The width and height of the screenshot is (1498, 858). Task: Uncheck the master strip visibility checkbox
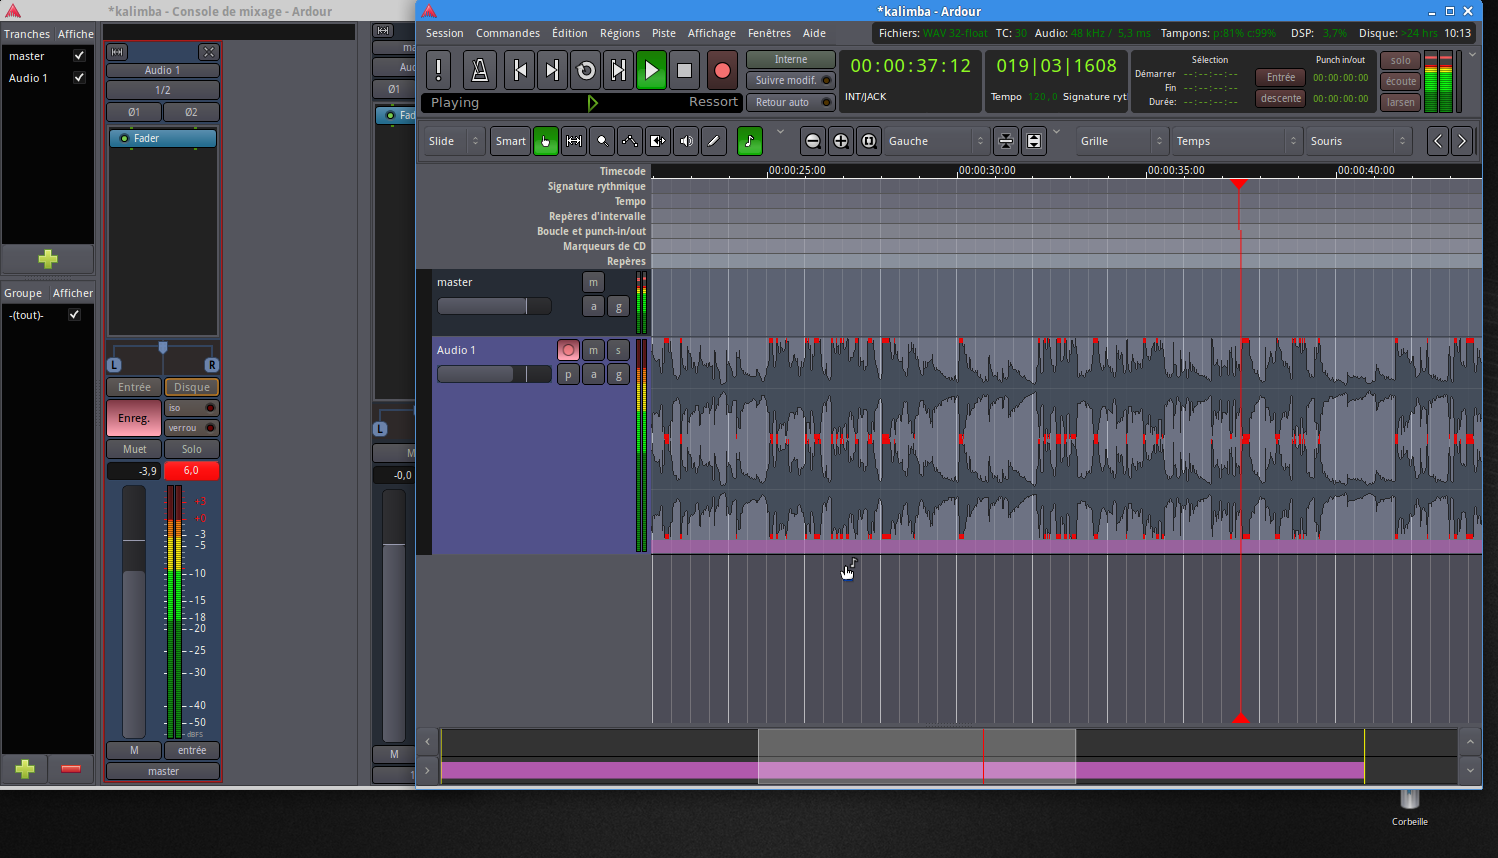(x=79, y=56)
